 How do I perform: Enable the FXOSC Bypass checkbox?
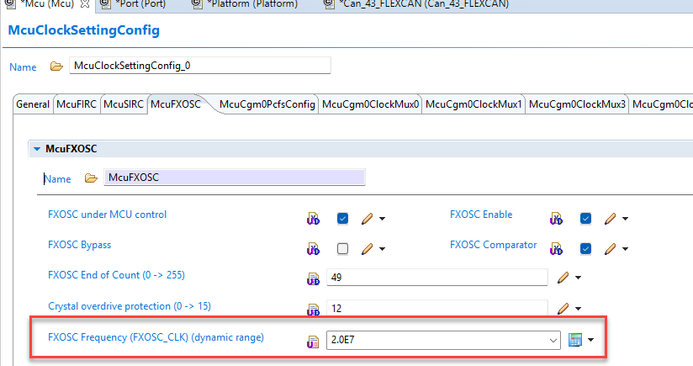343,249
